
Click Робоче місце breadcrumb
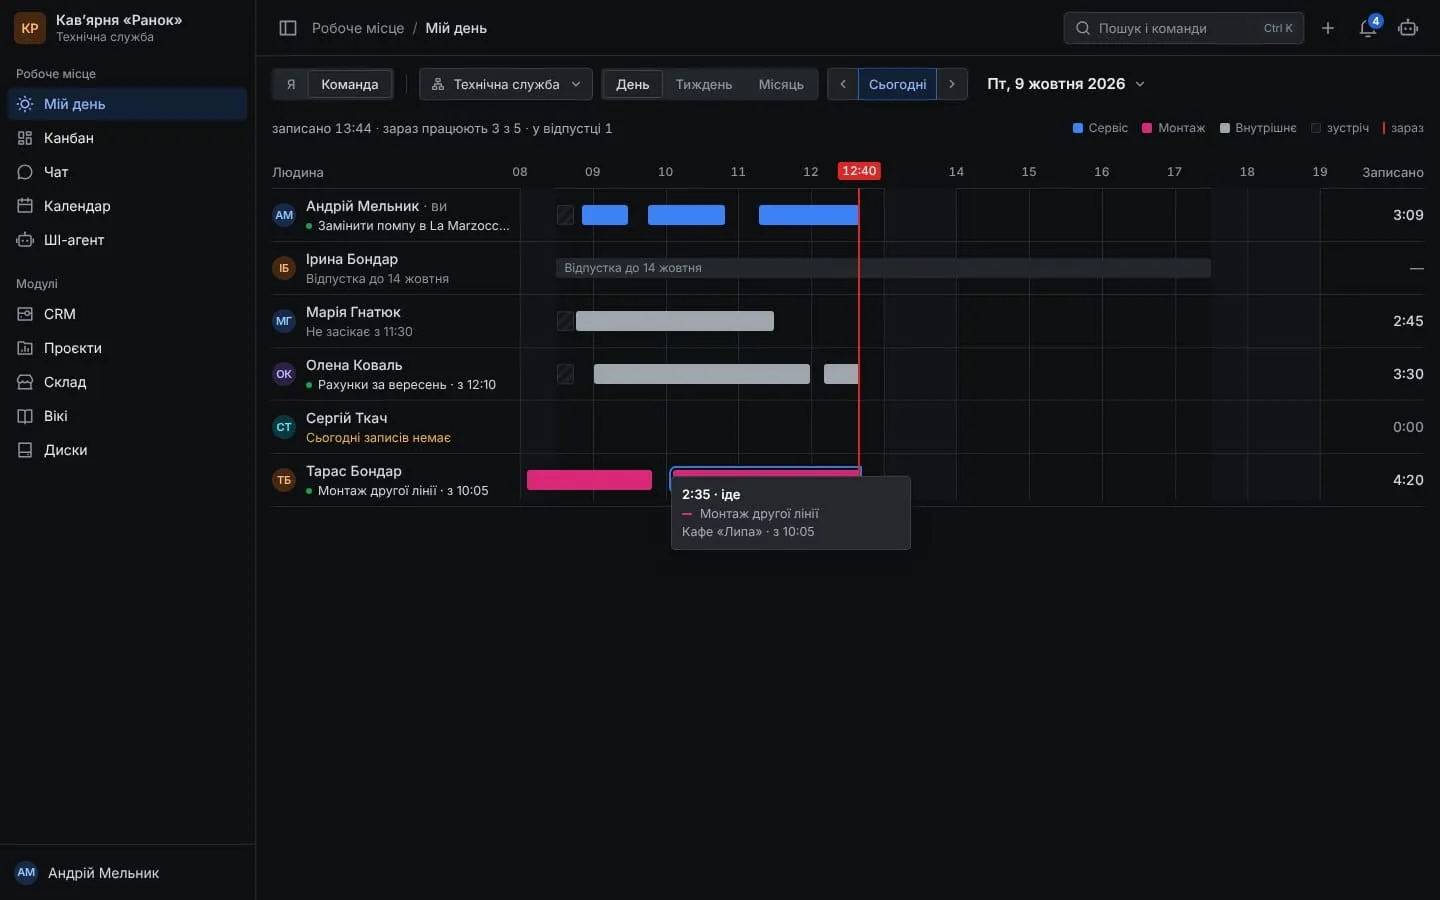click(358, 28)
